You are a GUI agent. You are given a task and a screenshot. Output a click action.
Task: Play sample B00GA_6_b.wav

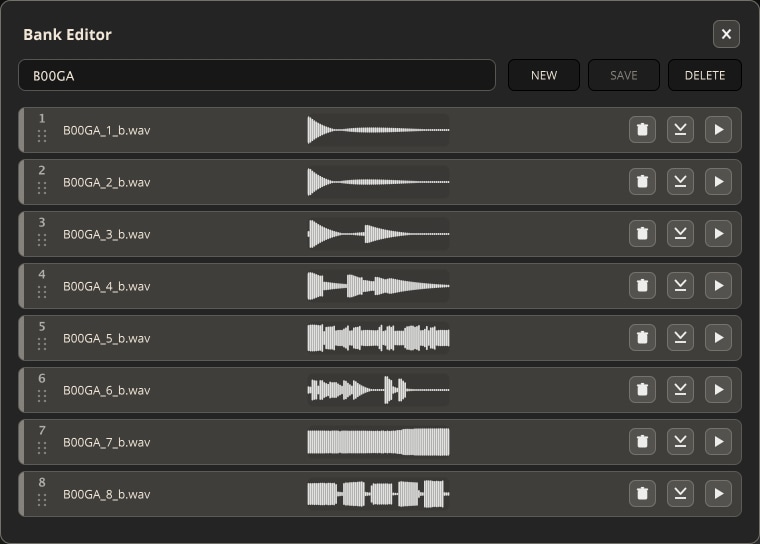pos(718,389)
